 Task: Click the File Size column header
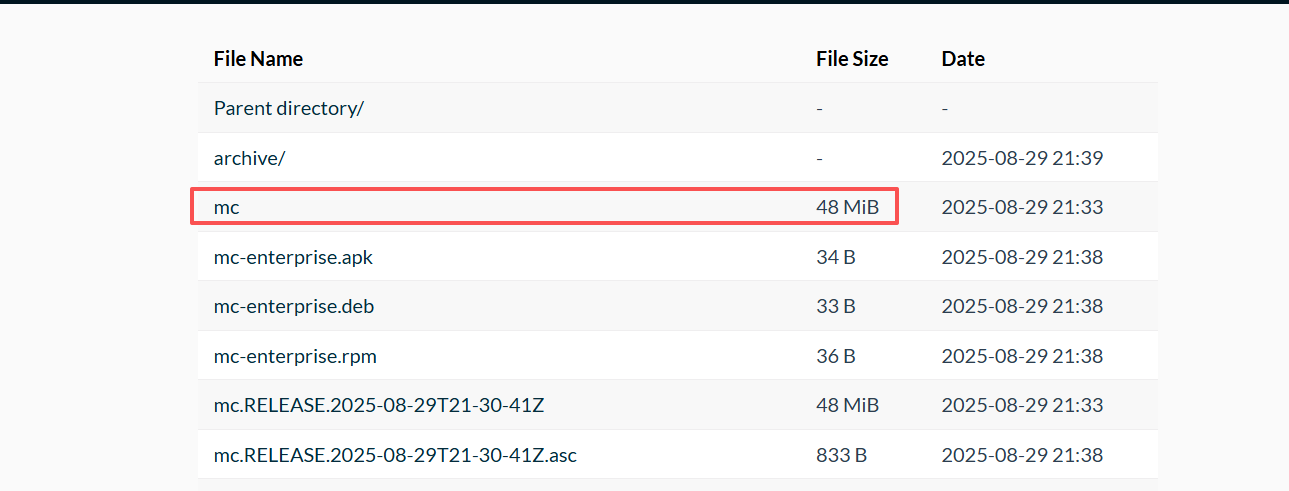pyautogui.click(x=852, y=59)
